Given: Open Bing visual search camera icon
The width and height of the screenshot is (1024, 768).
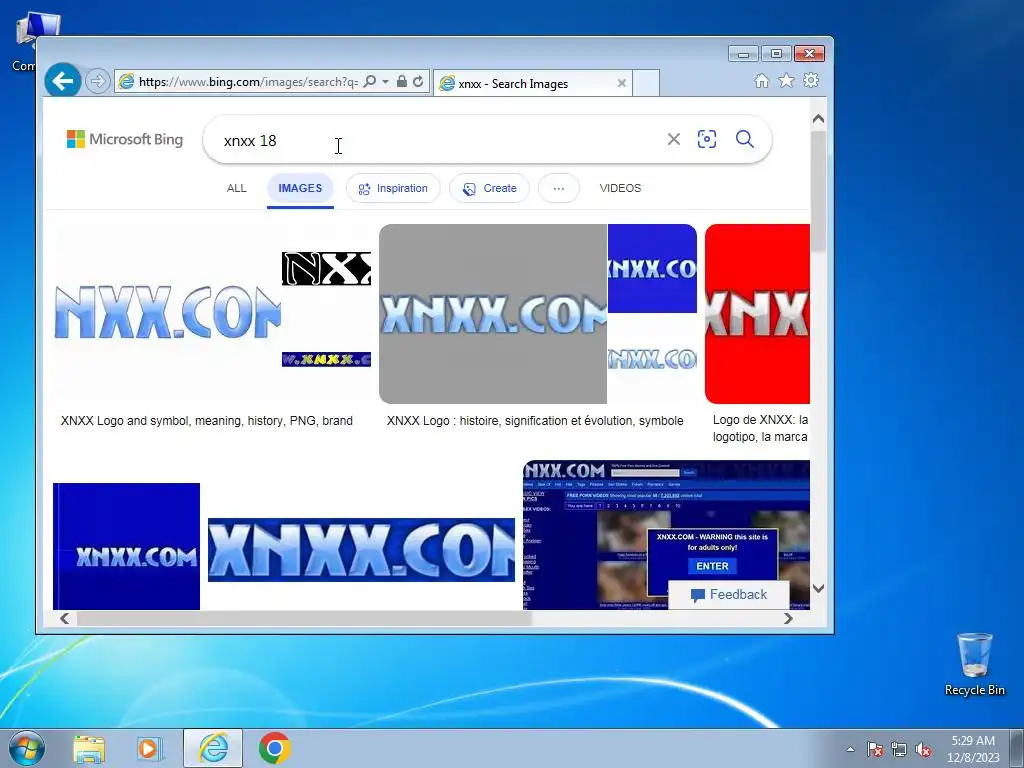Looking at the screenshot, I should 707,139.
